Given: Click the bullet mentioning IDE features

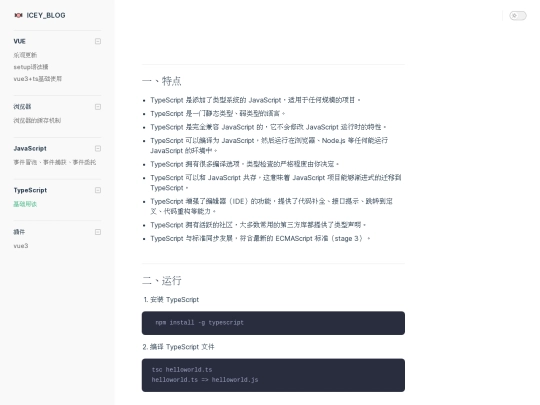Looking at the screenshot, I should click(271, 206).
